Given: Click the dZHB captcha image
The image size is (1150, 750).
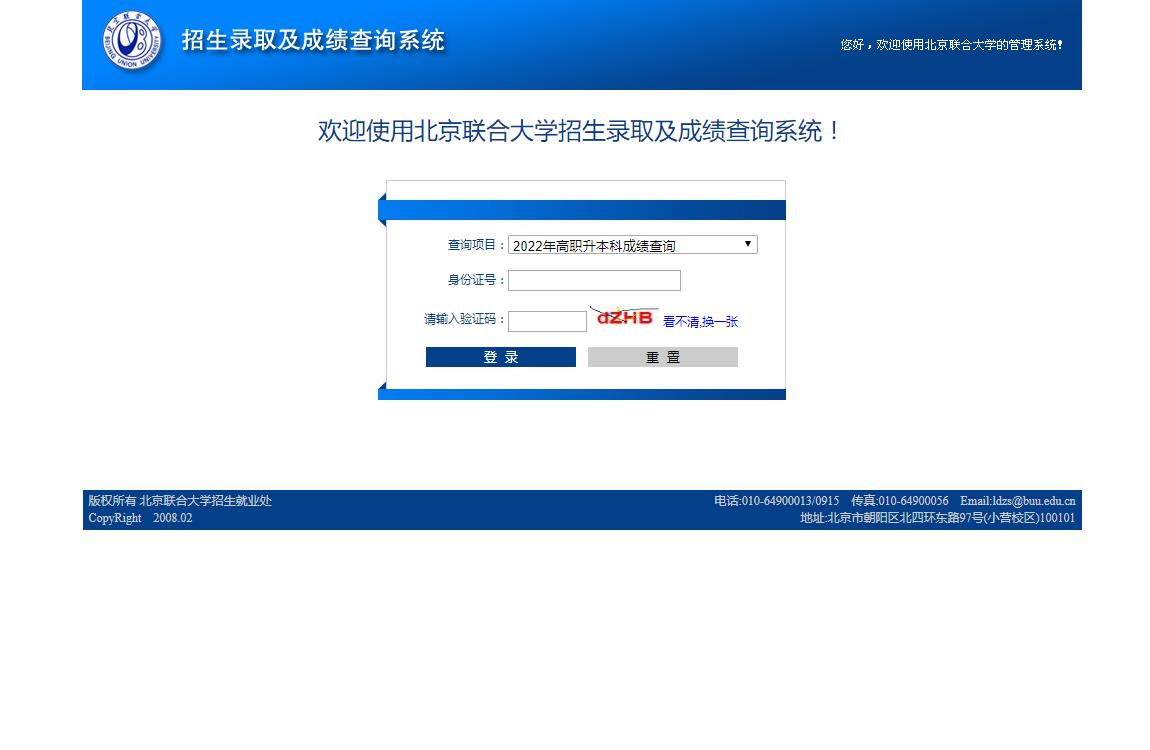Looking at the screenshot, I should point(624,317).
